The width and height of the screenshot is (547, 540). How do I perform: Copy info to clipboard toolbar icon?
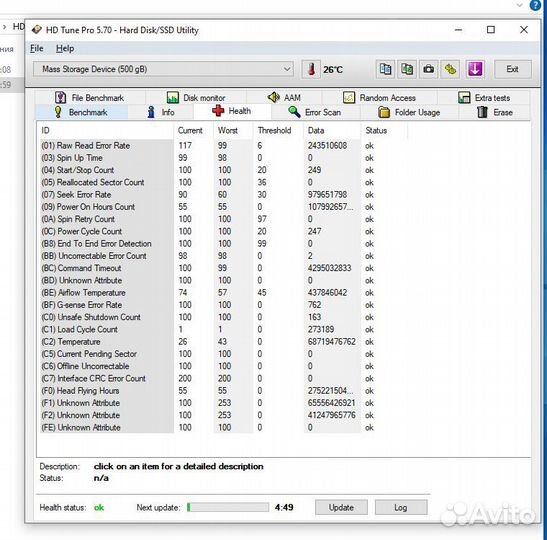385,69
